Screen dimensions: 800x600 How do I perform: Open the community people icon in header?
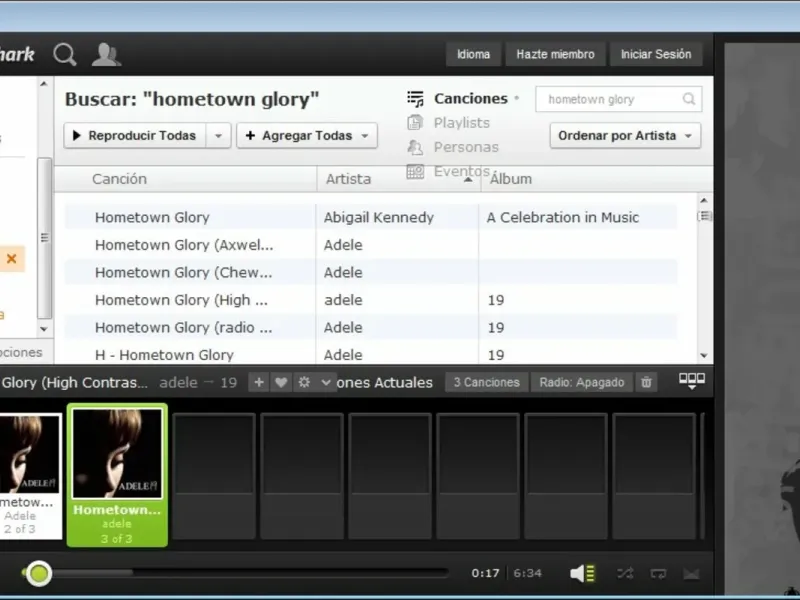point(106,55)
